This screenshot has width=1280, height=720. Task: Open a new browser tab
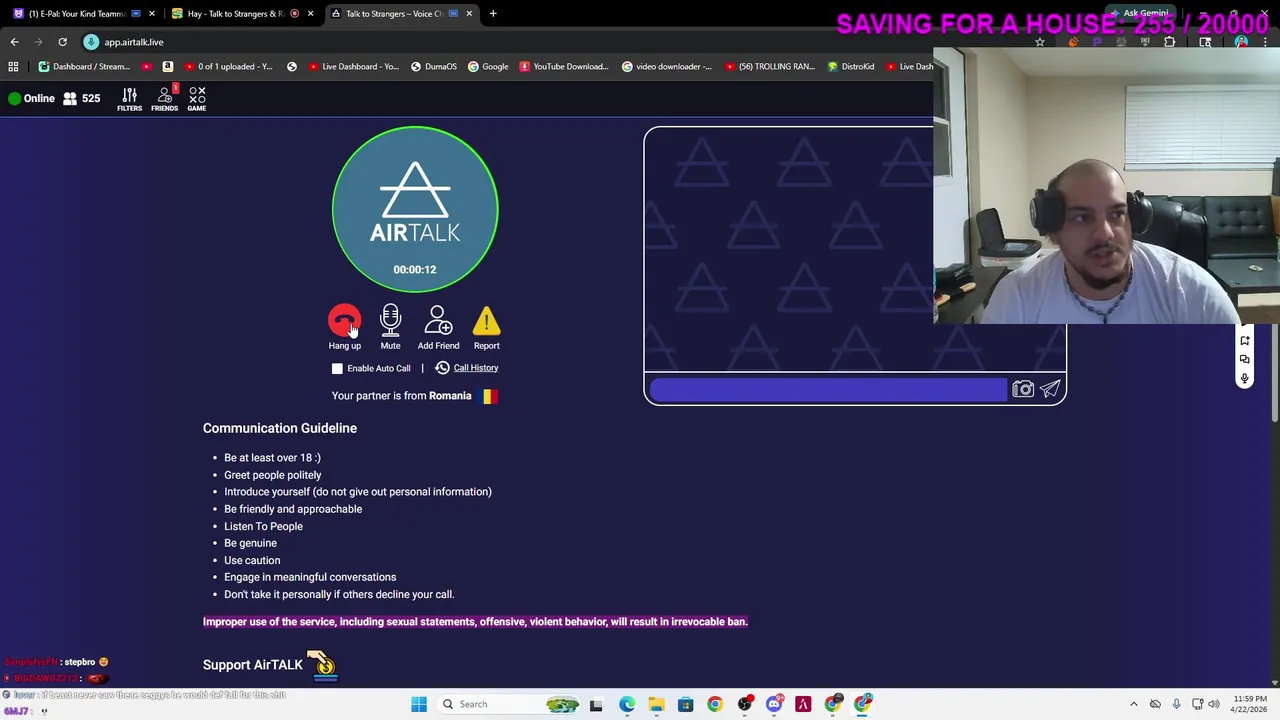coord(493,14)
